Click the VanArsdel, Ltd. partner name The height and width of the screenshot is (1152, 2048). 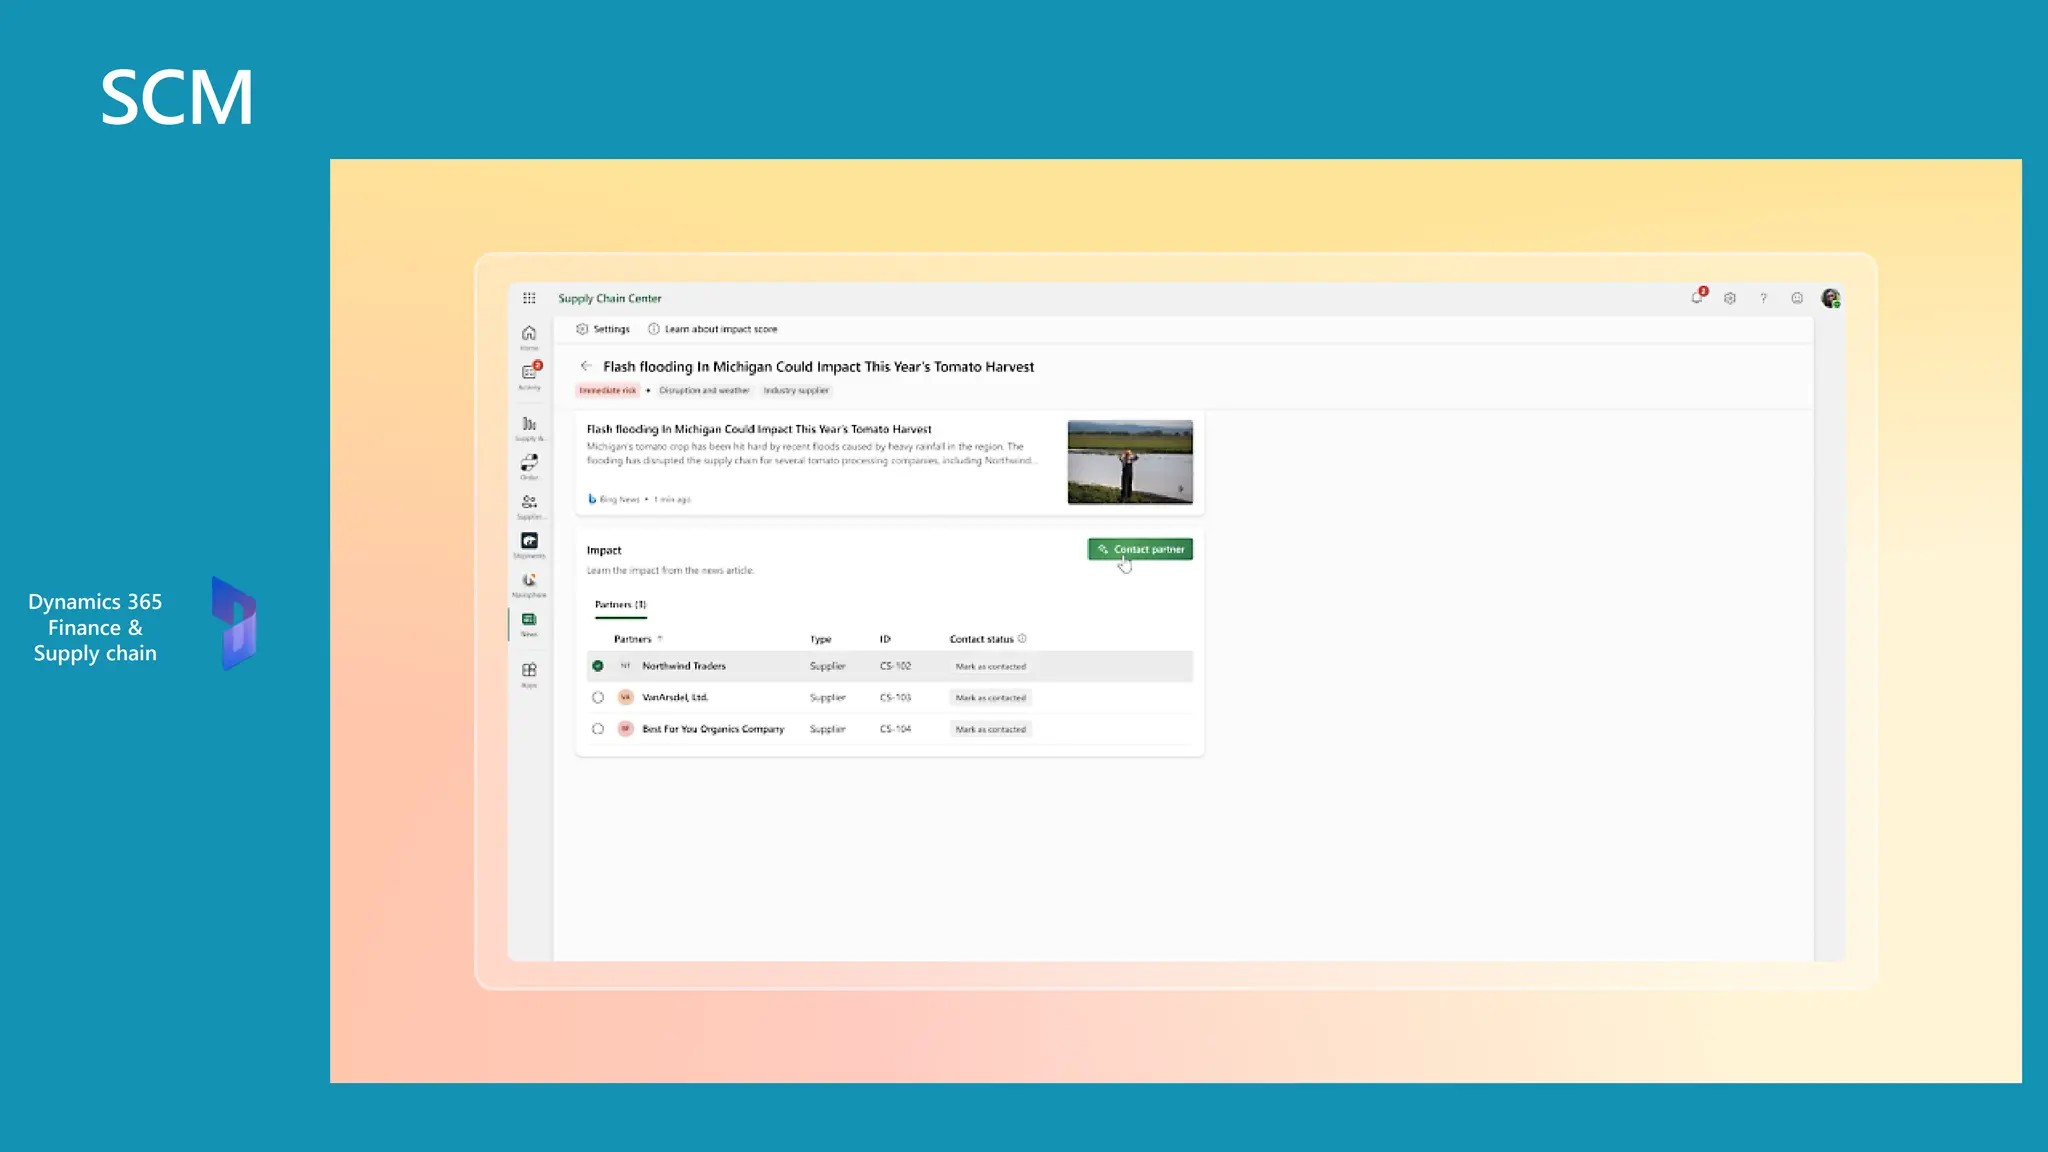pos(675,697)
